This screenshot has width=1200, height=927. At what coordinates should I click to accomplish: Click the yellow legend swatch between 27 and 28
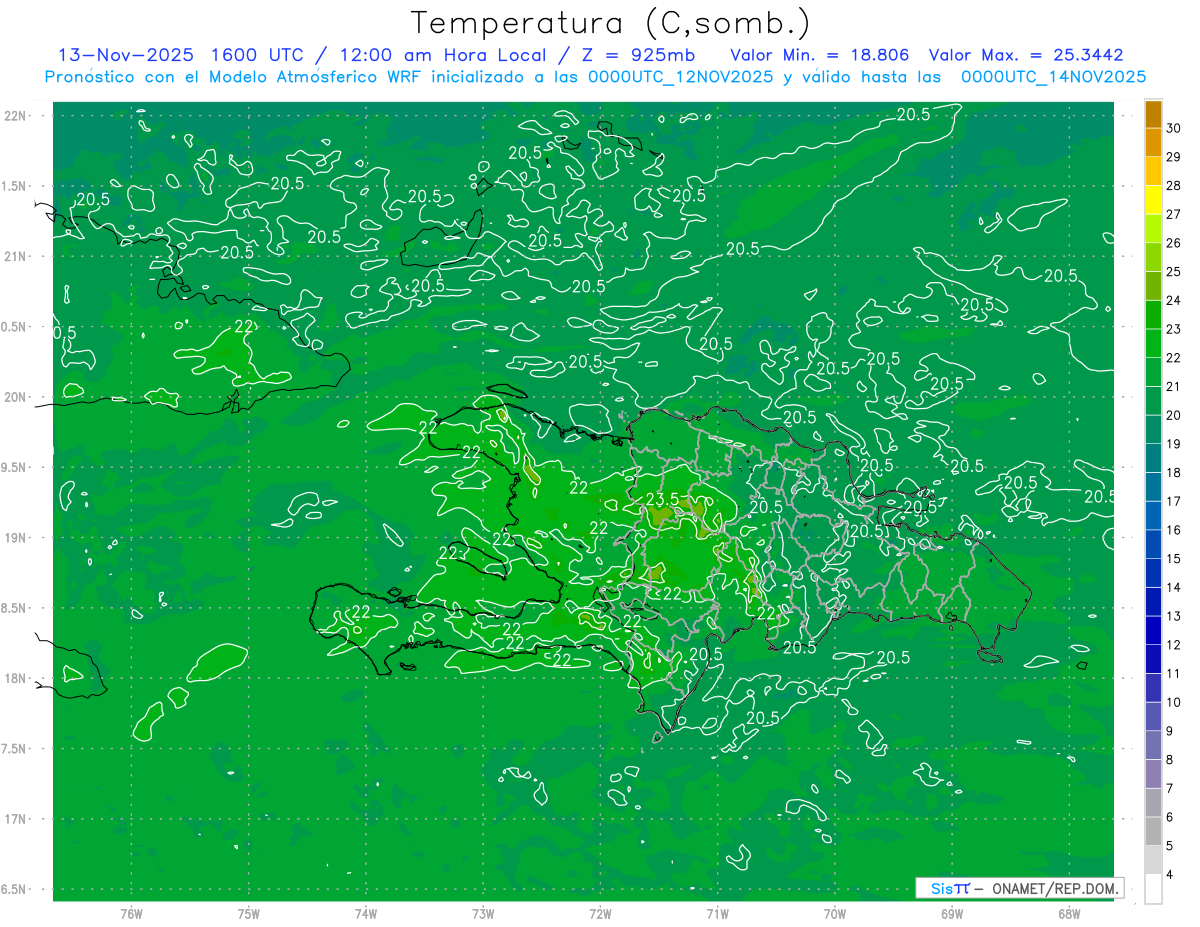coord(1153,200)
